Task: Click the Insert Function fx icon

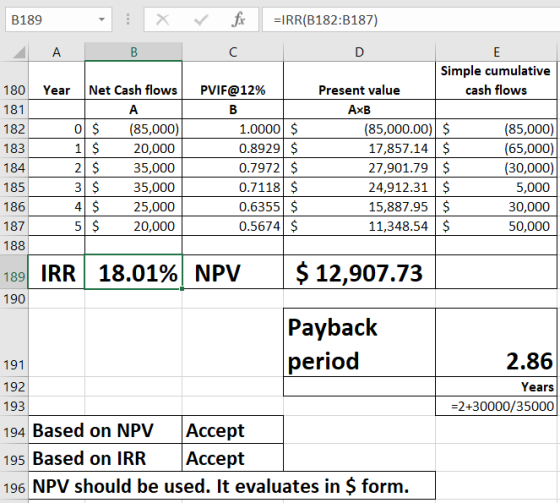Action: pyautogui.click(x=238, y=20)
